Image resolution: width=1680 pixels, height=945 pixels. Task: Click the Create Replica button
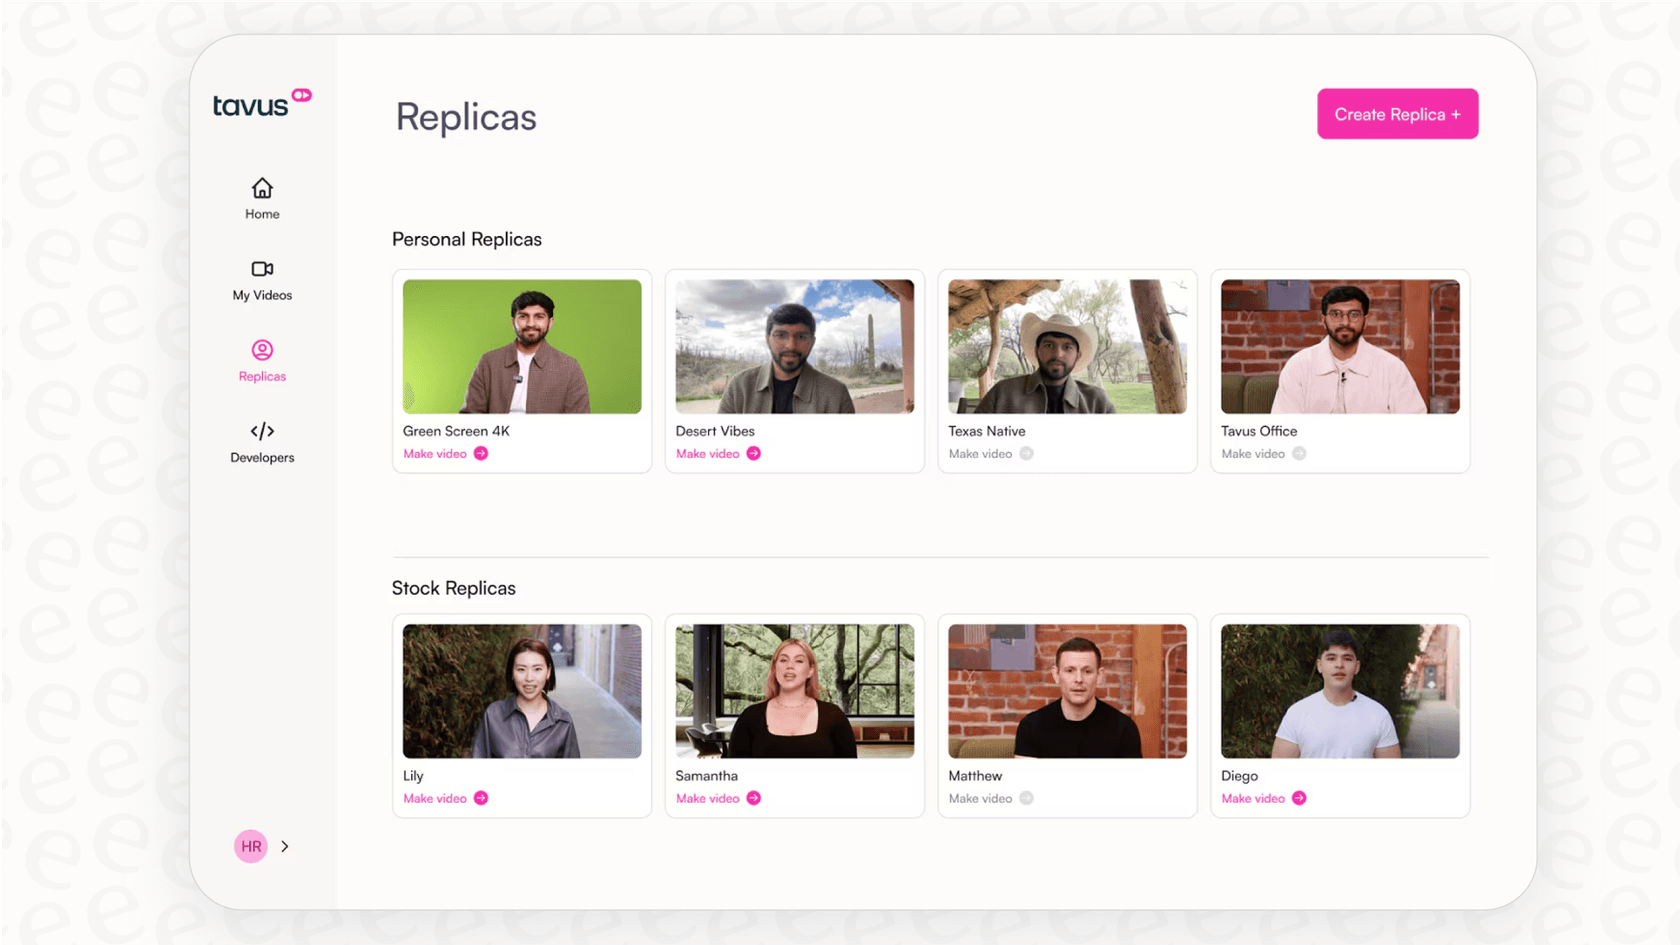coord(1397,113)
